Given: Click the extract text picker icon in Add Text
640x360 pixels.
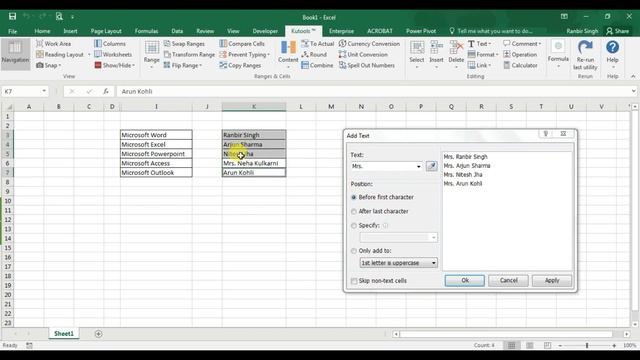Looking at the screenshot, I should (431, 166).
